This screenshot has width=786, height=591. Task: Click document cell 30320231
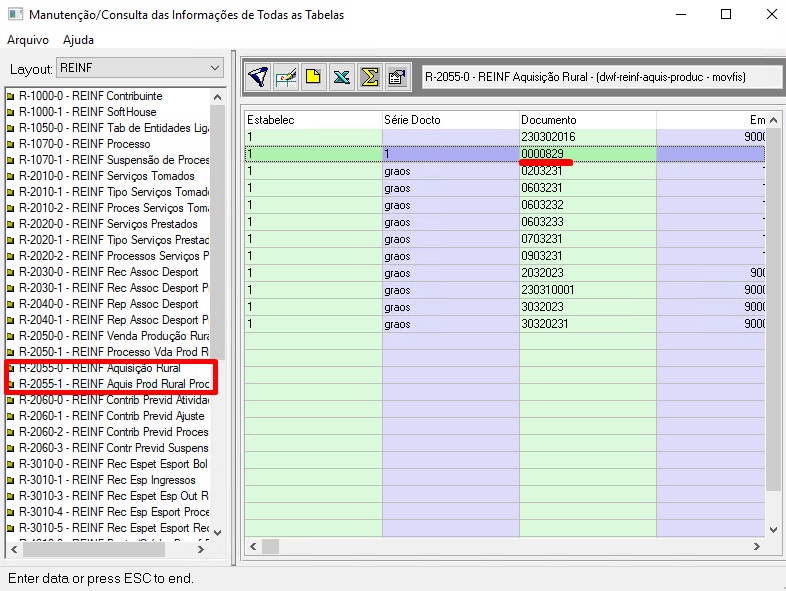click(588, 324)
